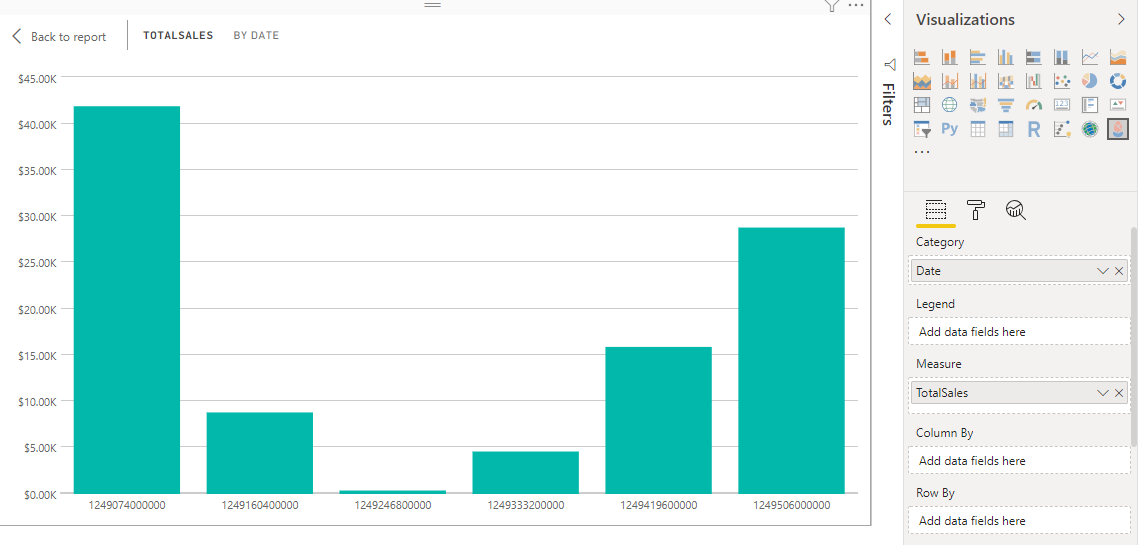The image size is (1138, 545).
Task: Select the Scatter chart visual
Action: click(x=1062, y=81)
